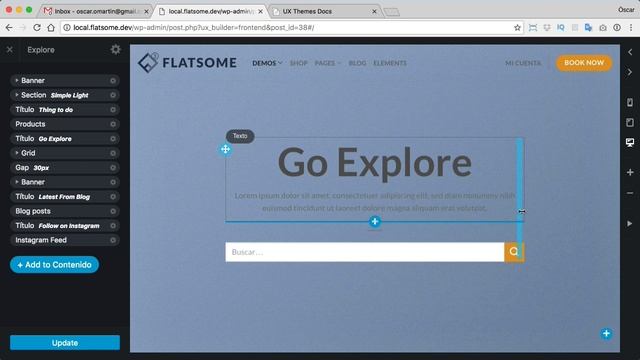Open options circle for Grid row

point(113,153)
